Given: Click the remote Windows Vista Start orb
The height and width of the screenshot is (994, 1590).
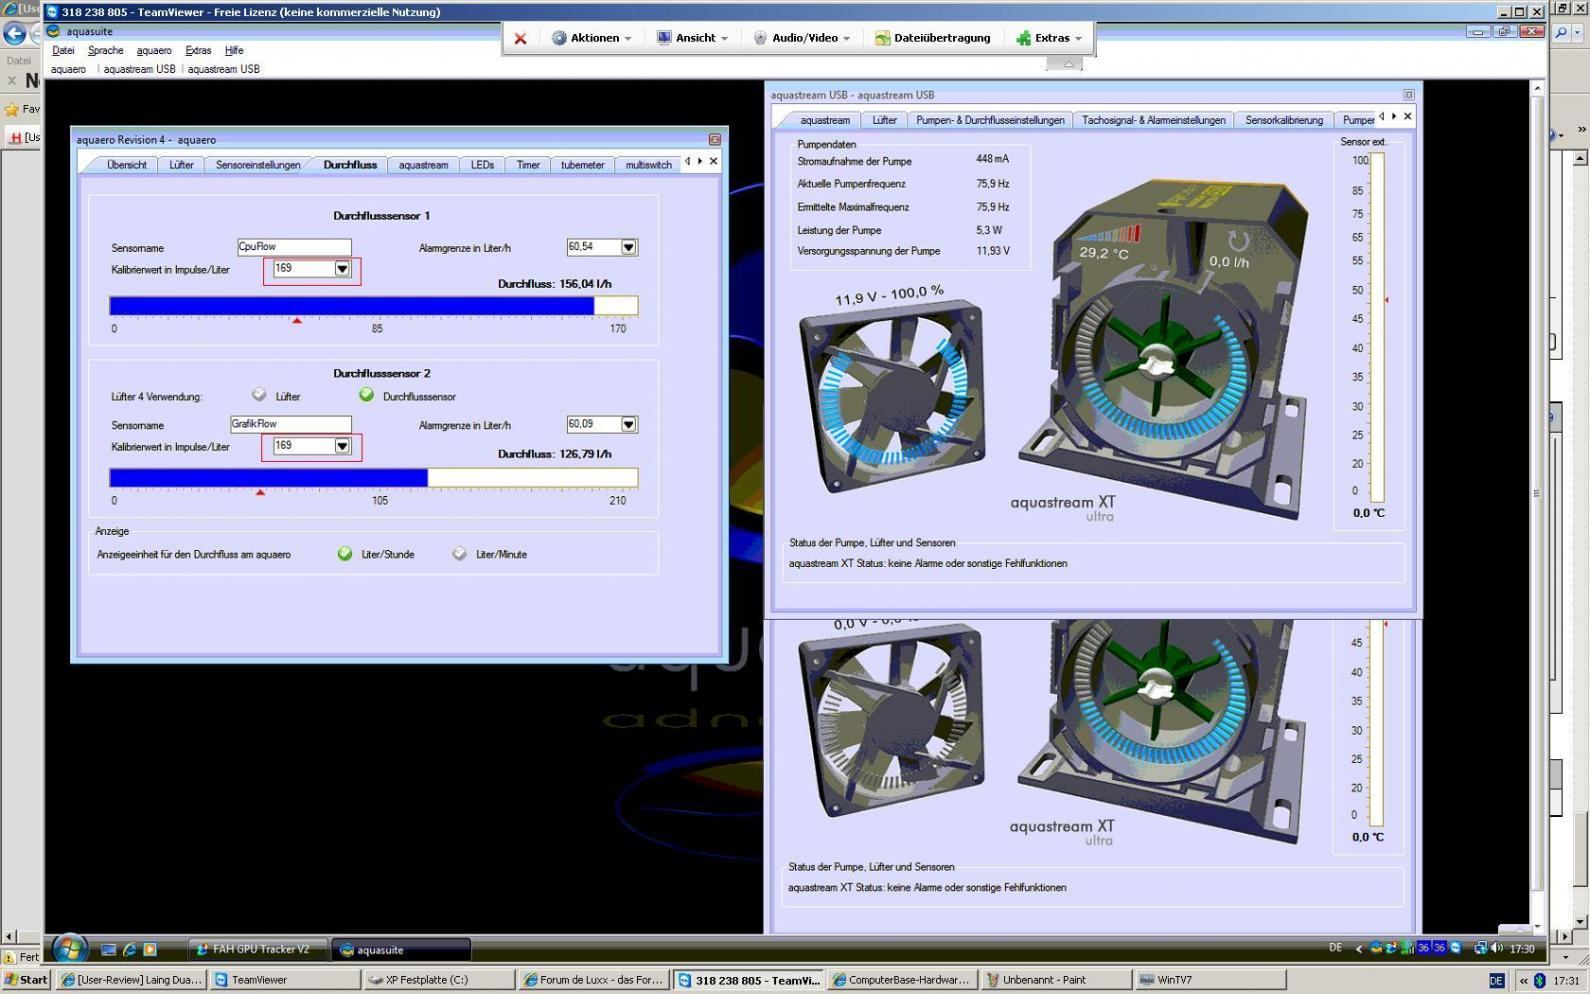Looking at the screenshot, I should (69, 948).
